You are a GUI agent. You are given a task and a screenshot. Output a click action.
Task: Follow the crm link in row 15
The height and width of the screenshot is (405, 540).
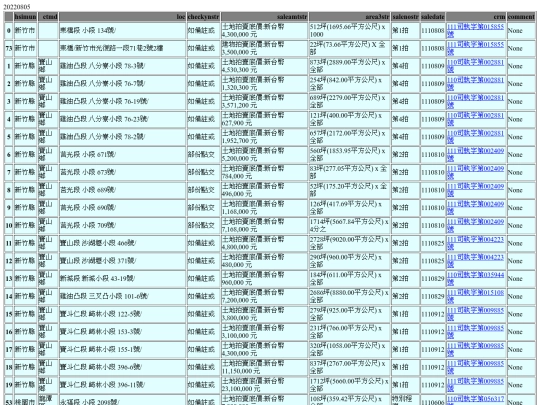tap(475, 314)
